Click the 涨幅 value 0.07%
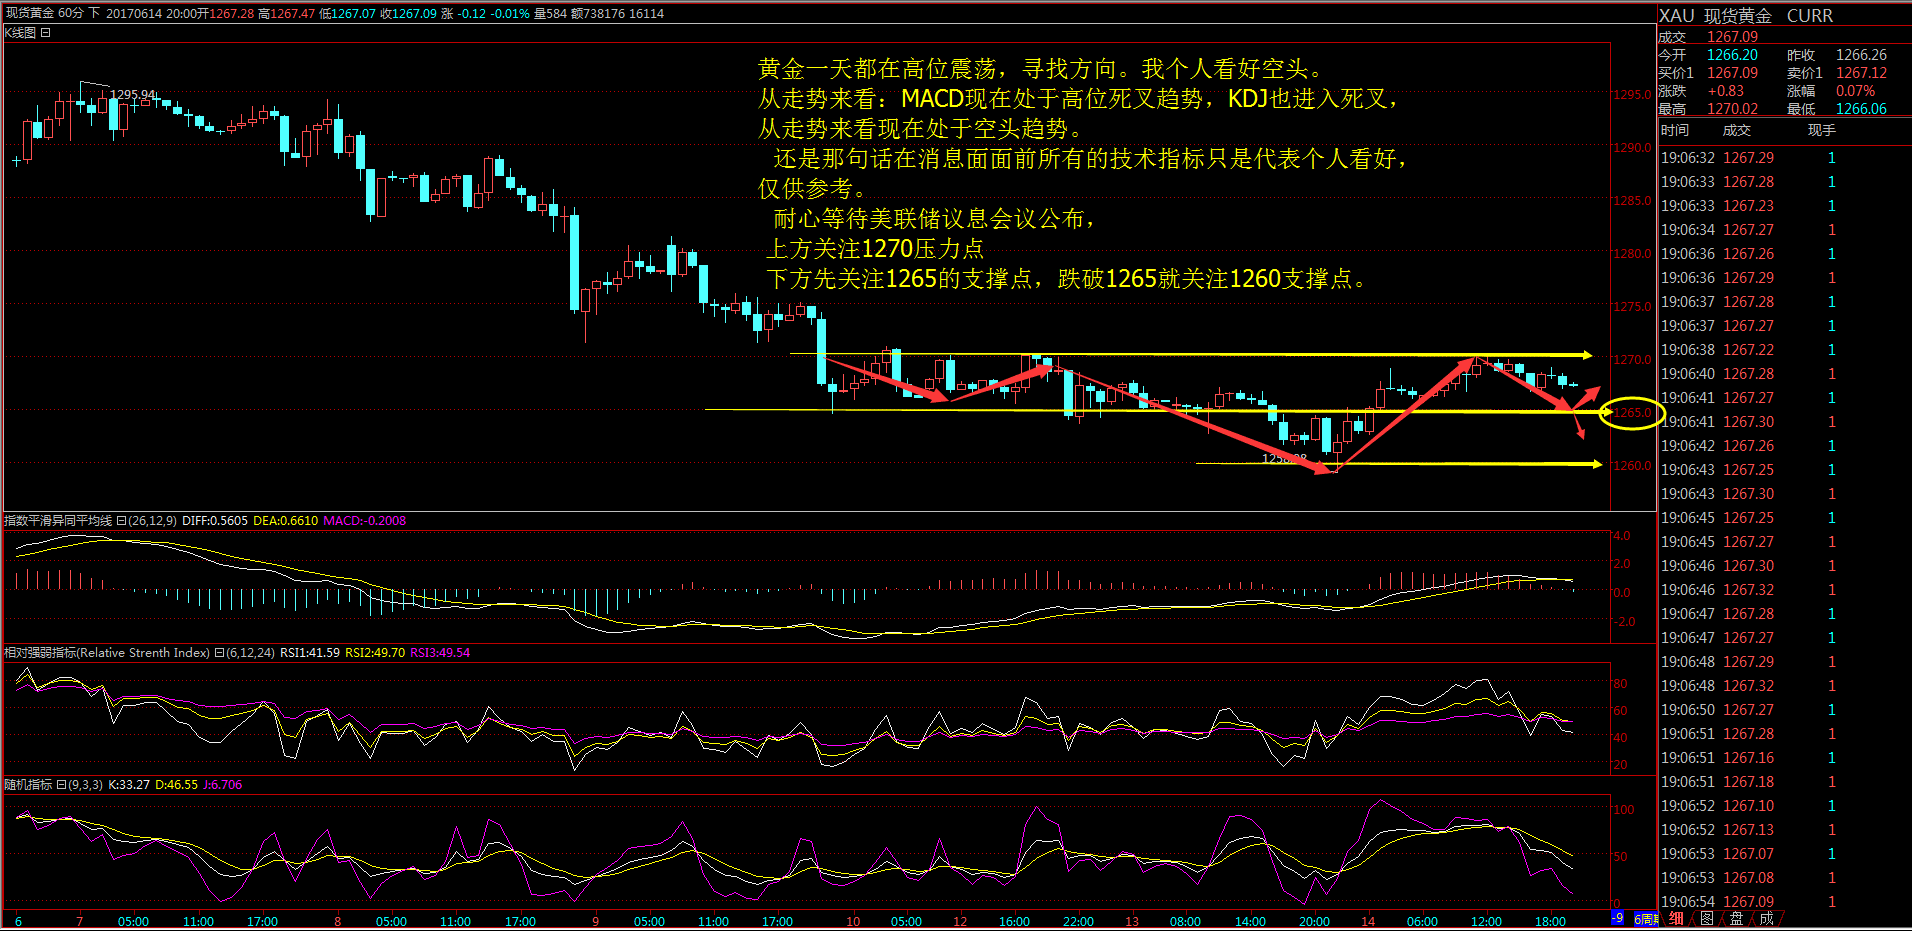Viewport: 1912px width, 931px height. [x=1855, y=91]
